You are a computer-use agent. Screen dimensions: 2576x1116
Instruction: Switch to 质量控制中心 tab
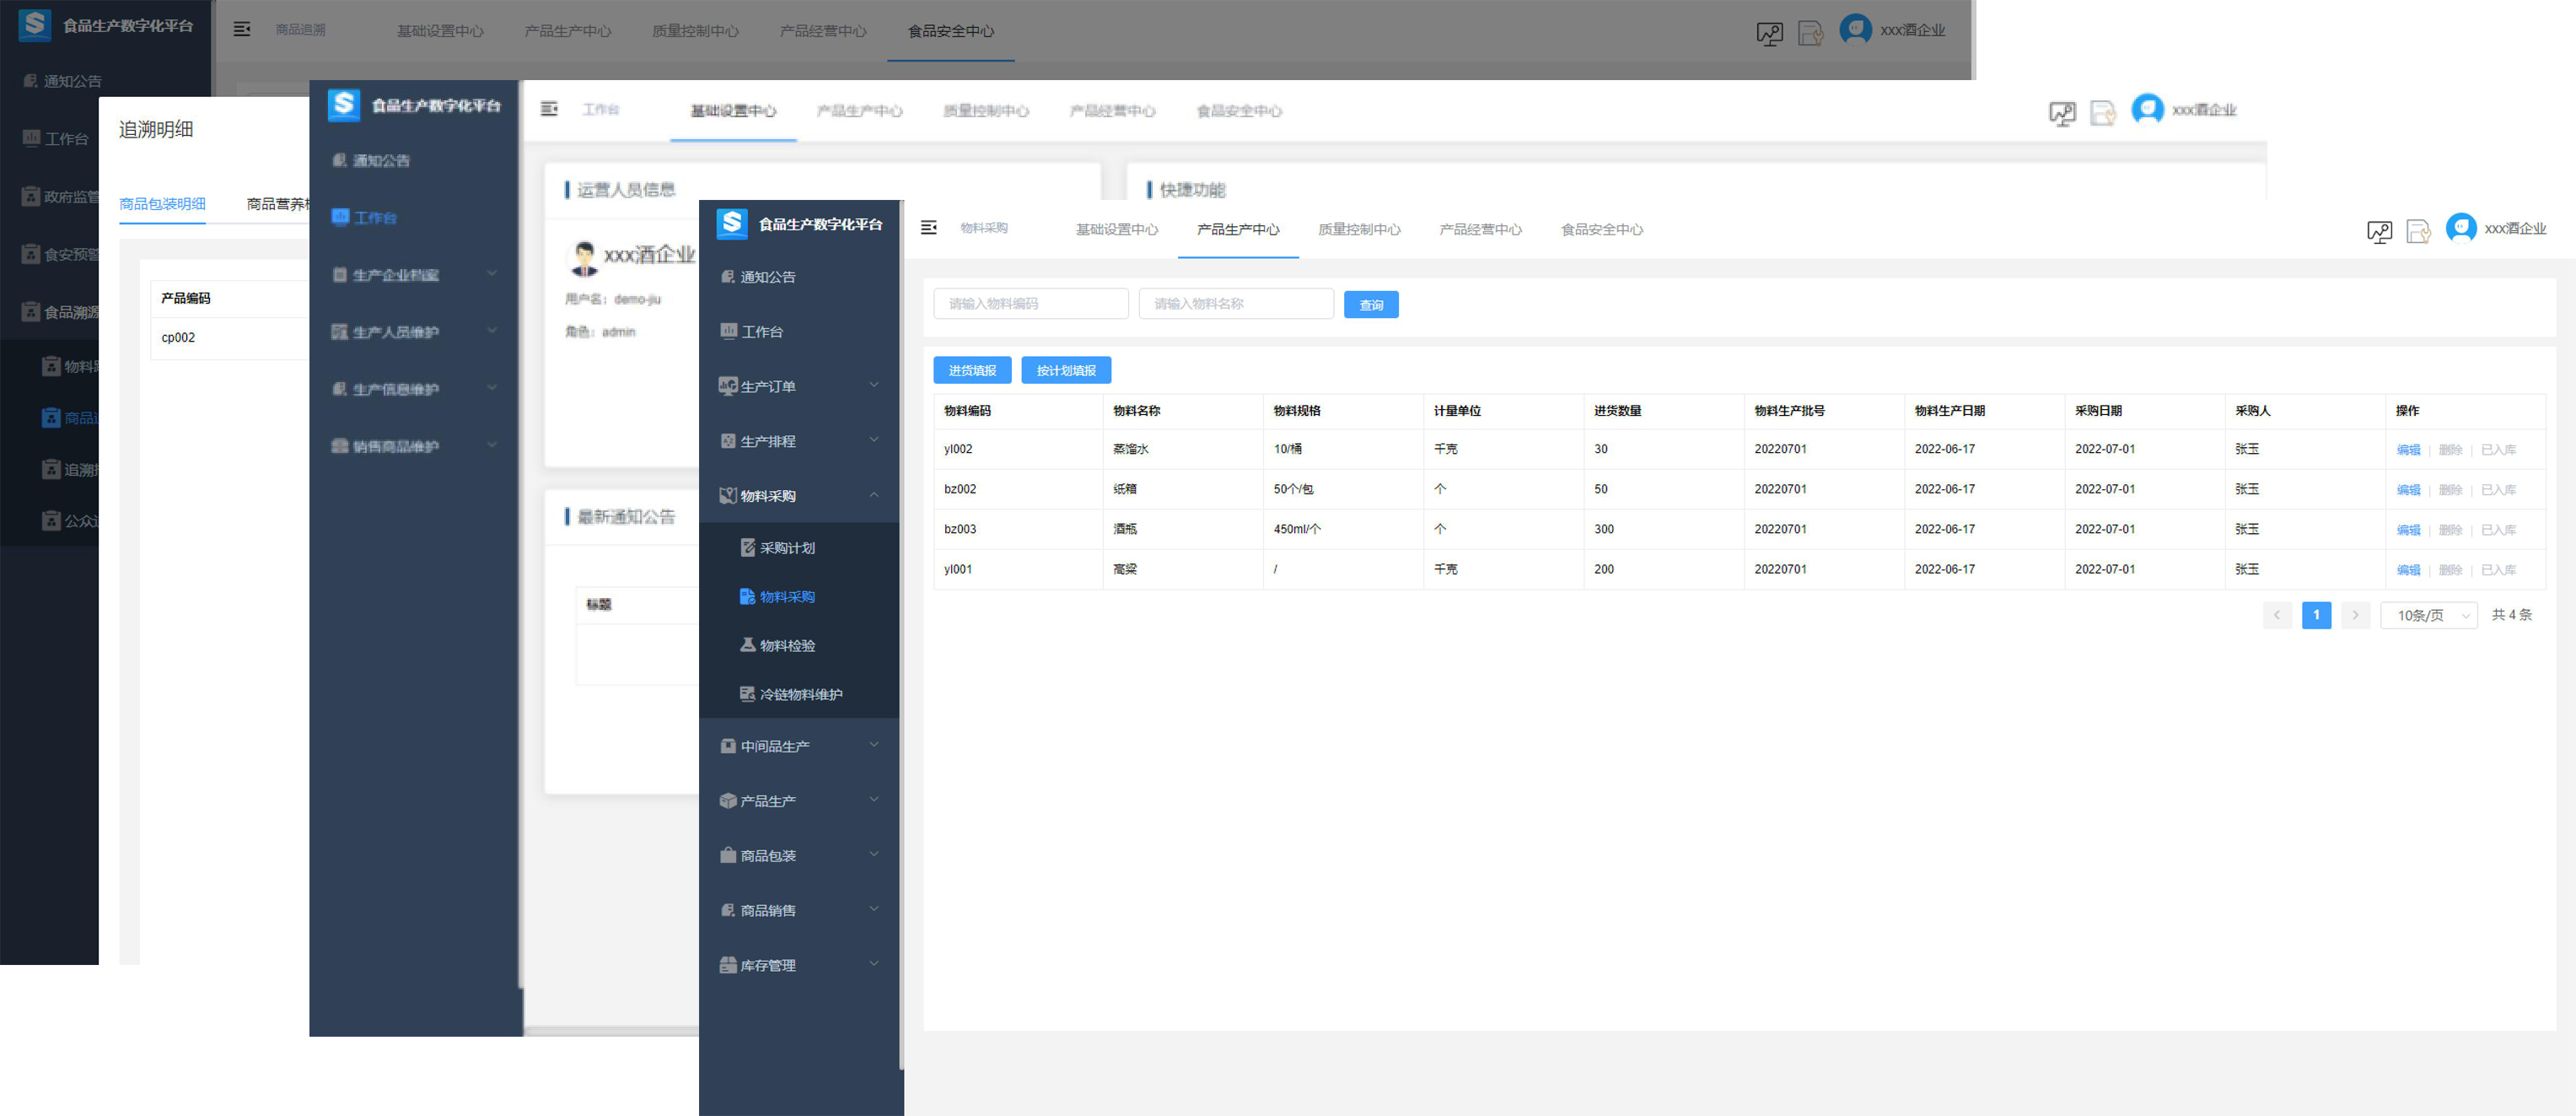1359,230
